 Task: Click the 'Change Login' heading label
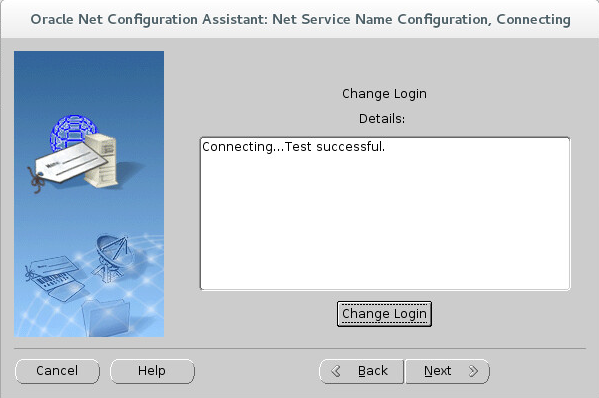point(384,94)
